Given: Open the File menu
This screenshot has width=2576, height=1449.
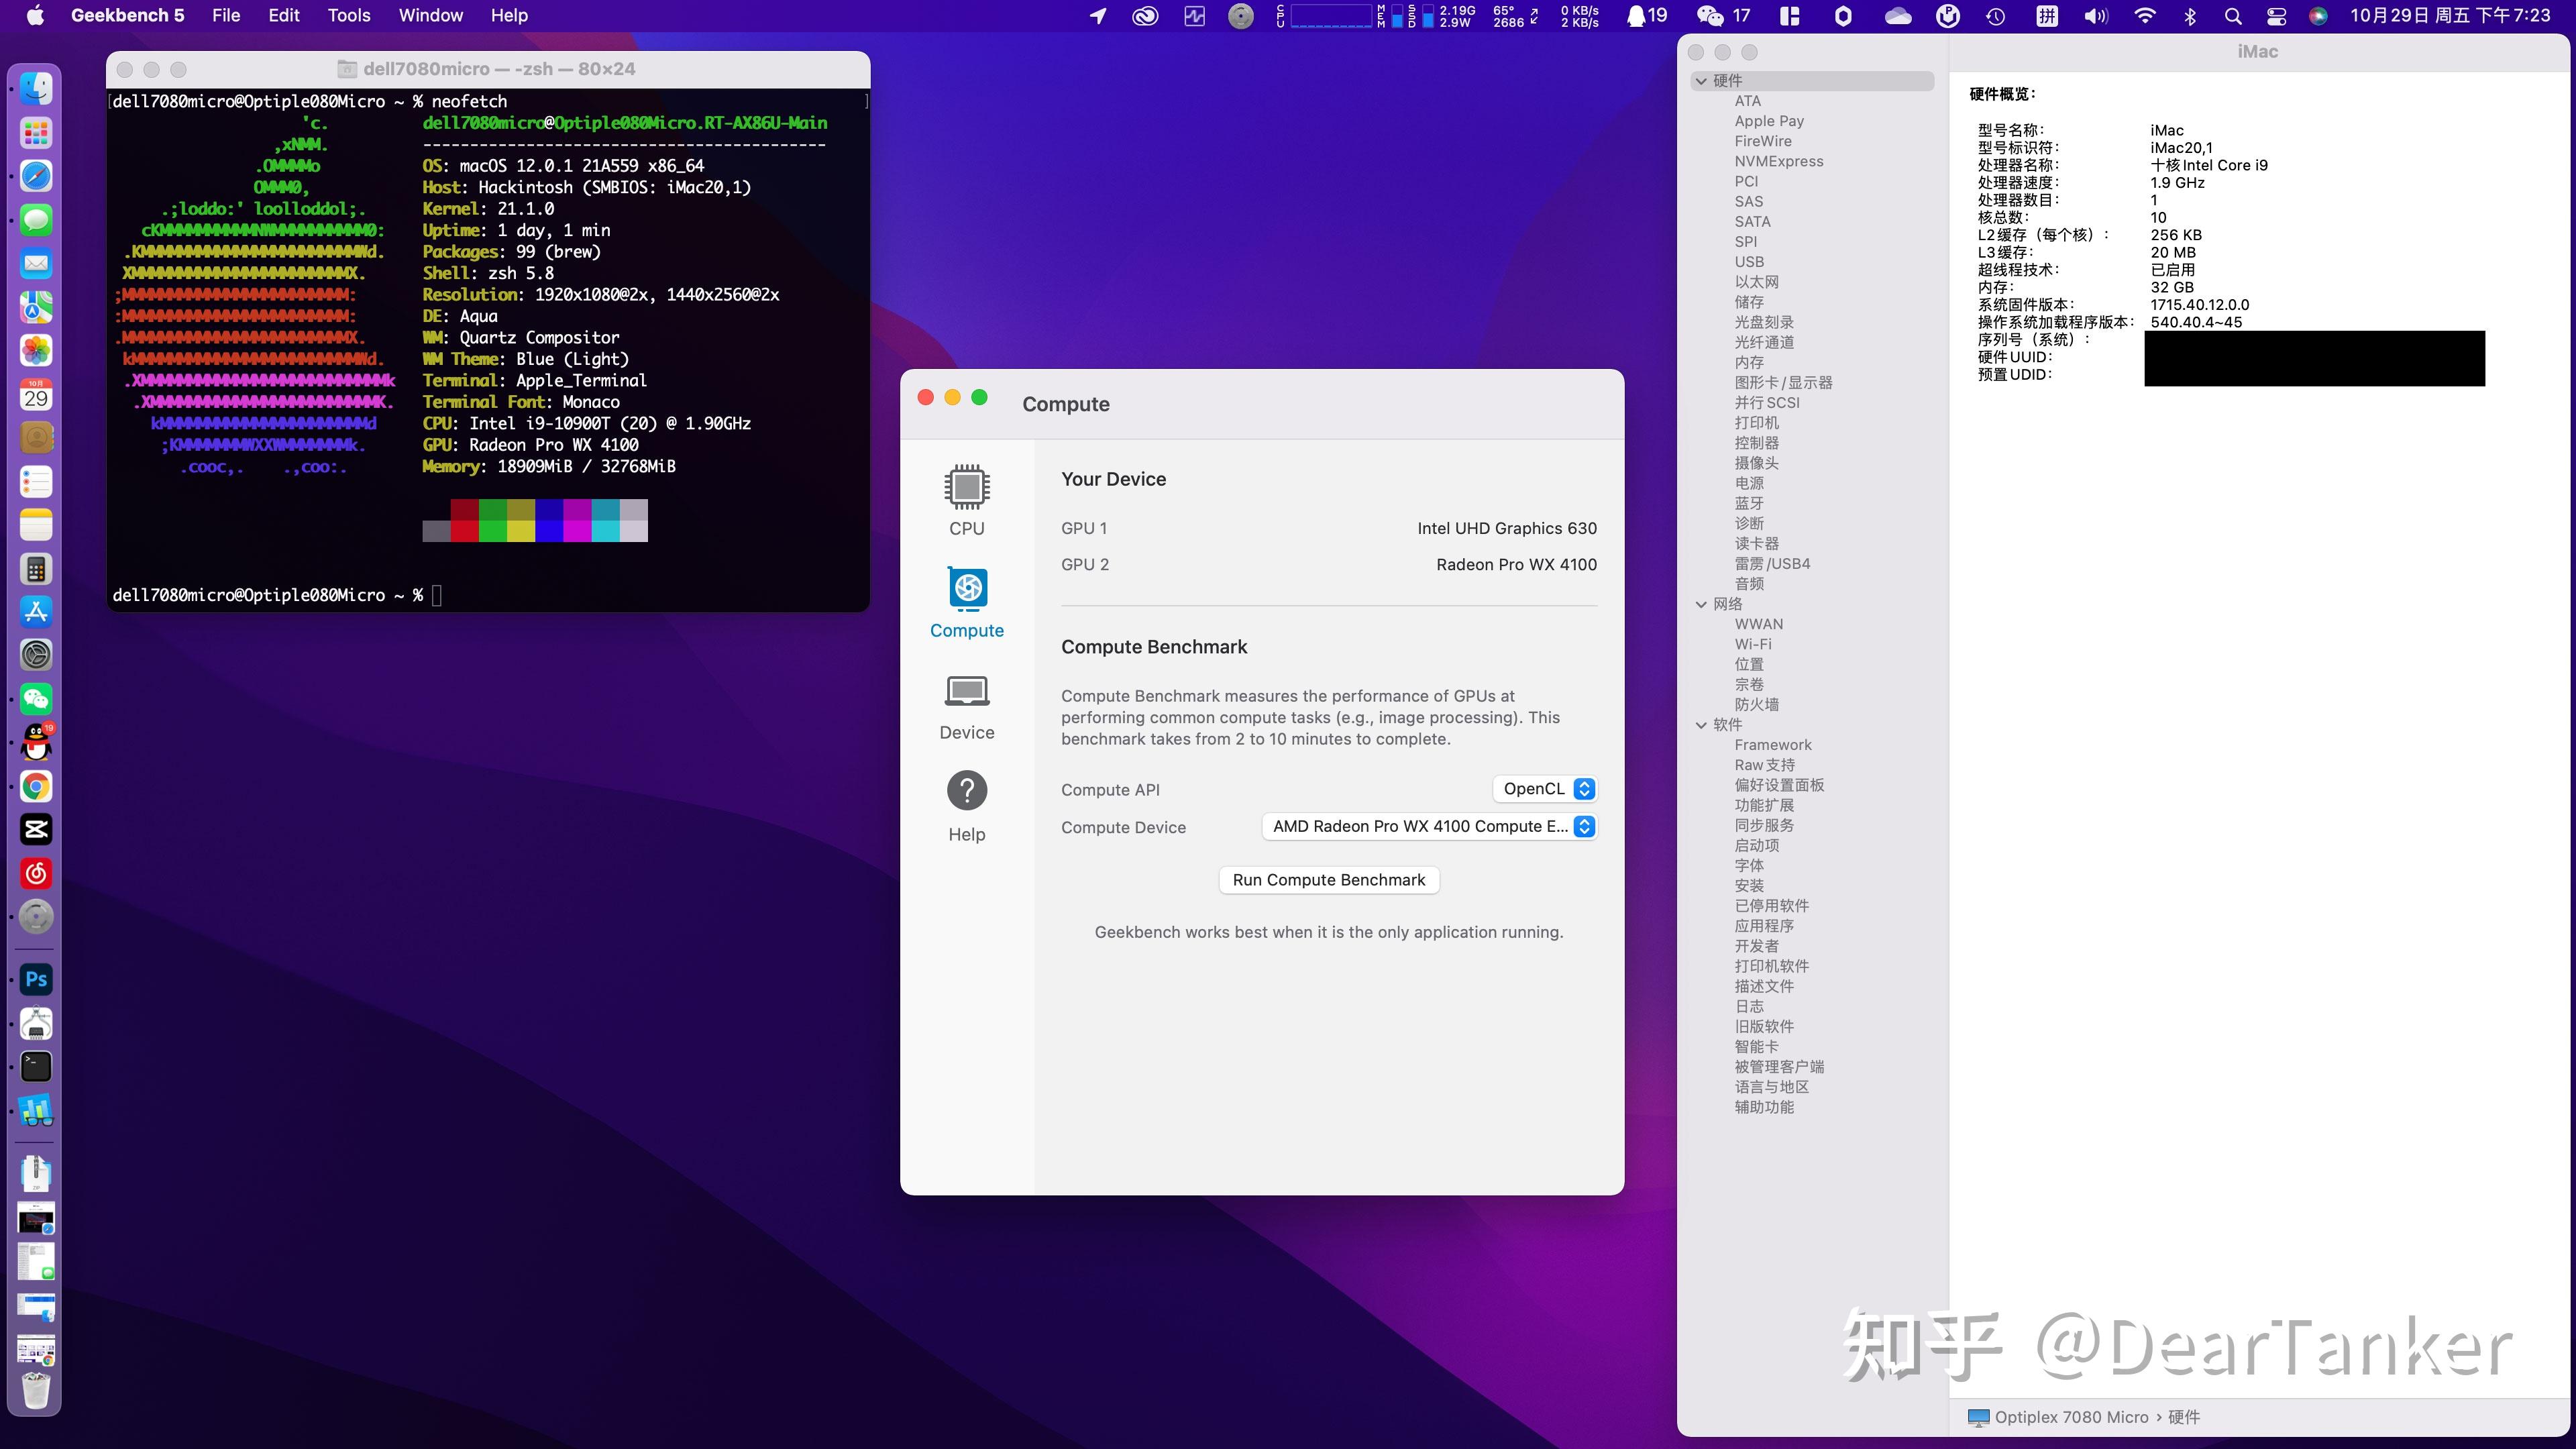Looking at the screenshot, I should pos(226,15).
